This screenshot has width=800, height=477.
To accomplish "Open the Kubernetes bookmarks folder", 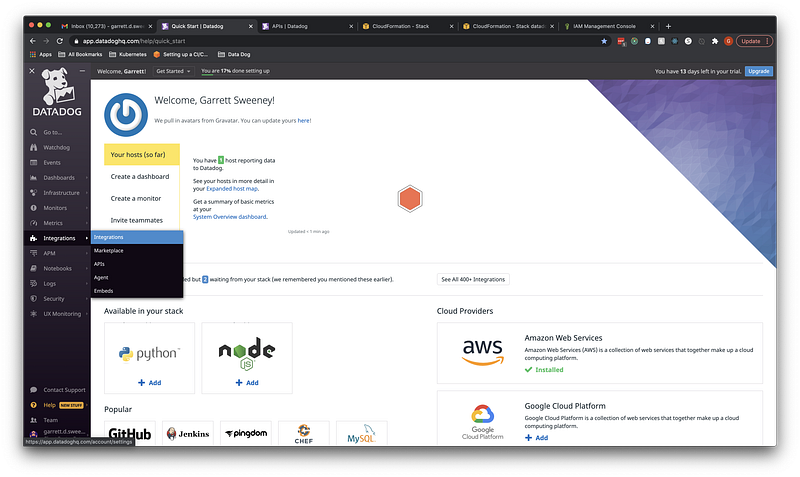I will click(x=128, y=54).
